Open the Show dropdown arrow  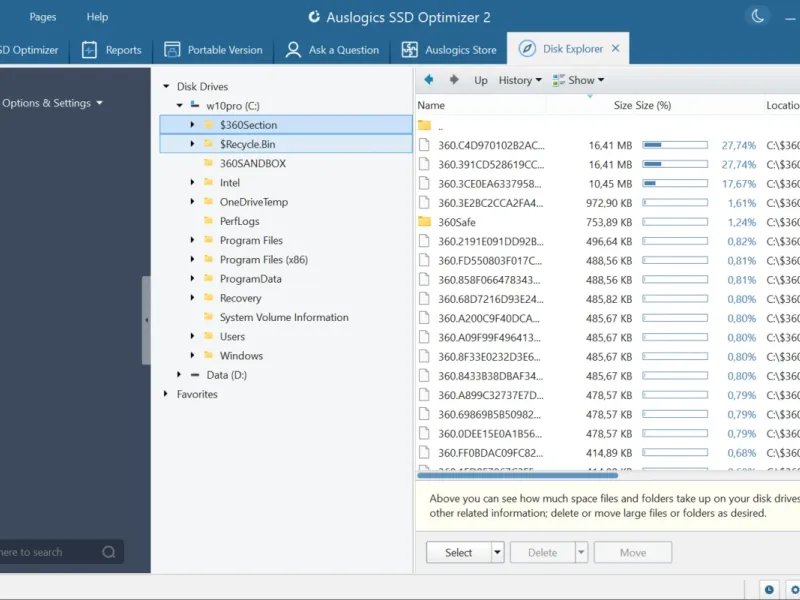tap(601, 80)
